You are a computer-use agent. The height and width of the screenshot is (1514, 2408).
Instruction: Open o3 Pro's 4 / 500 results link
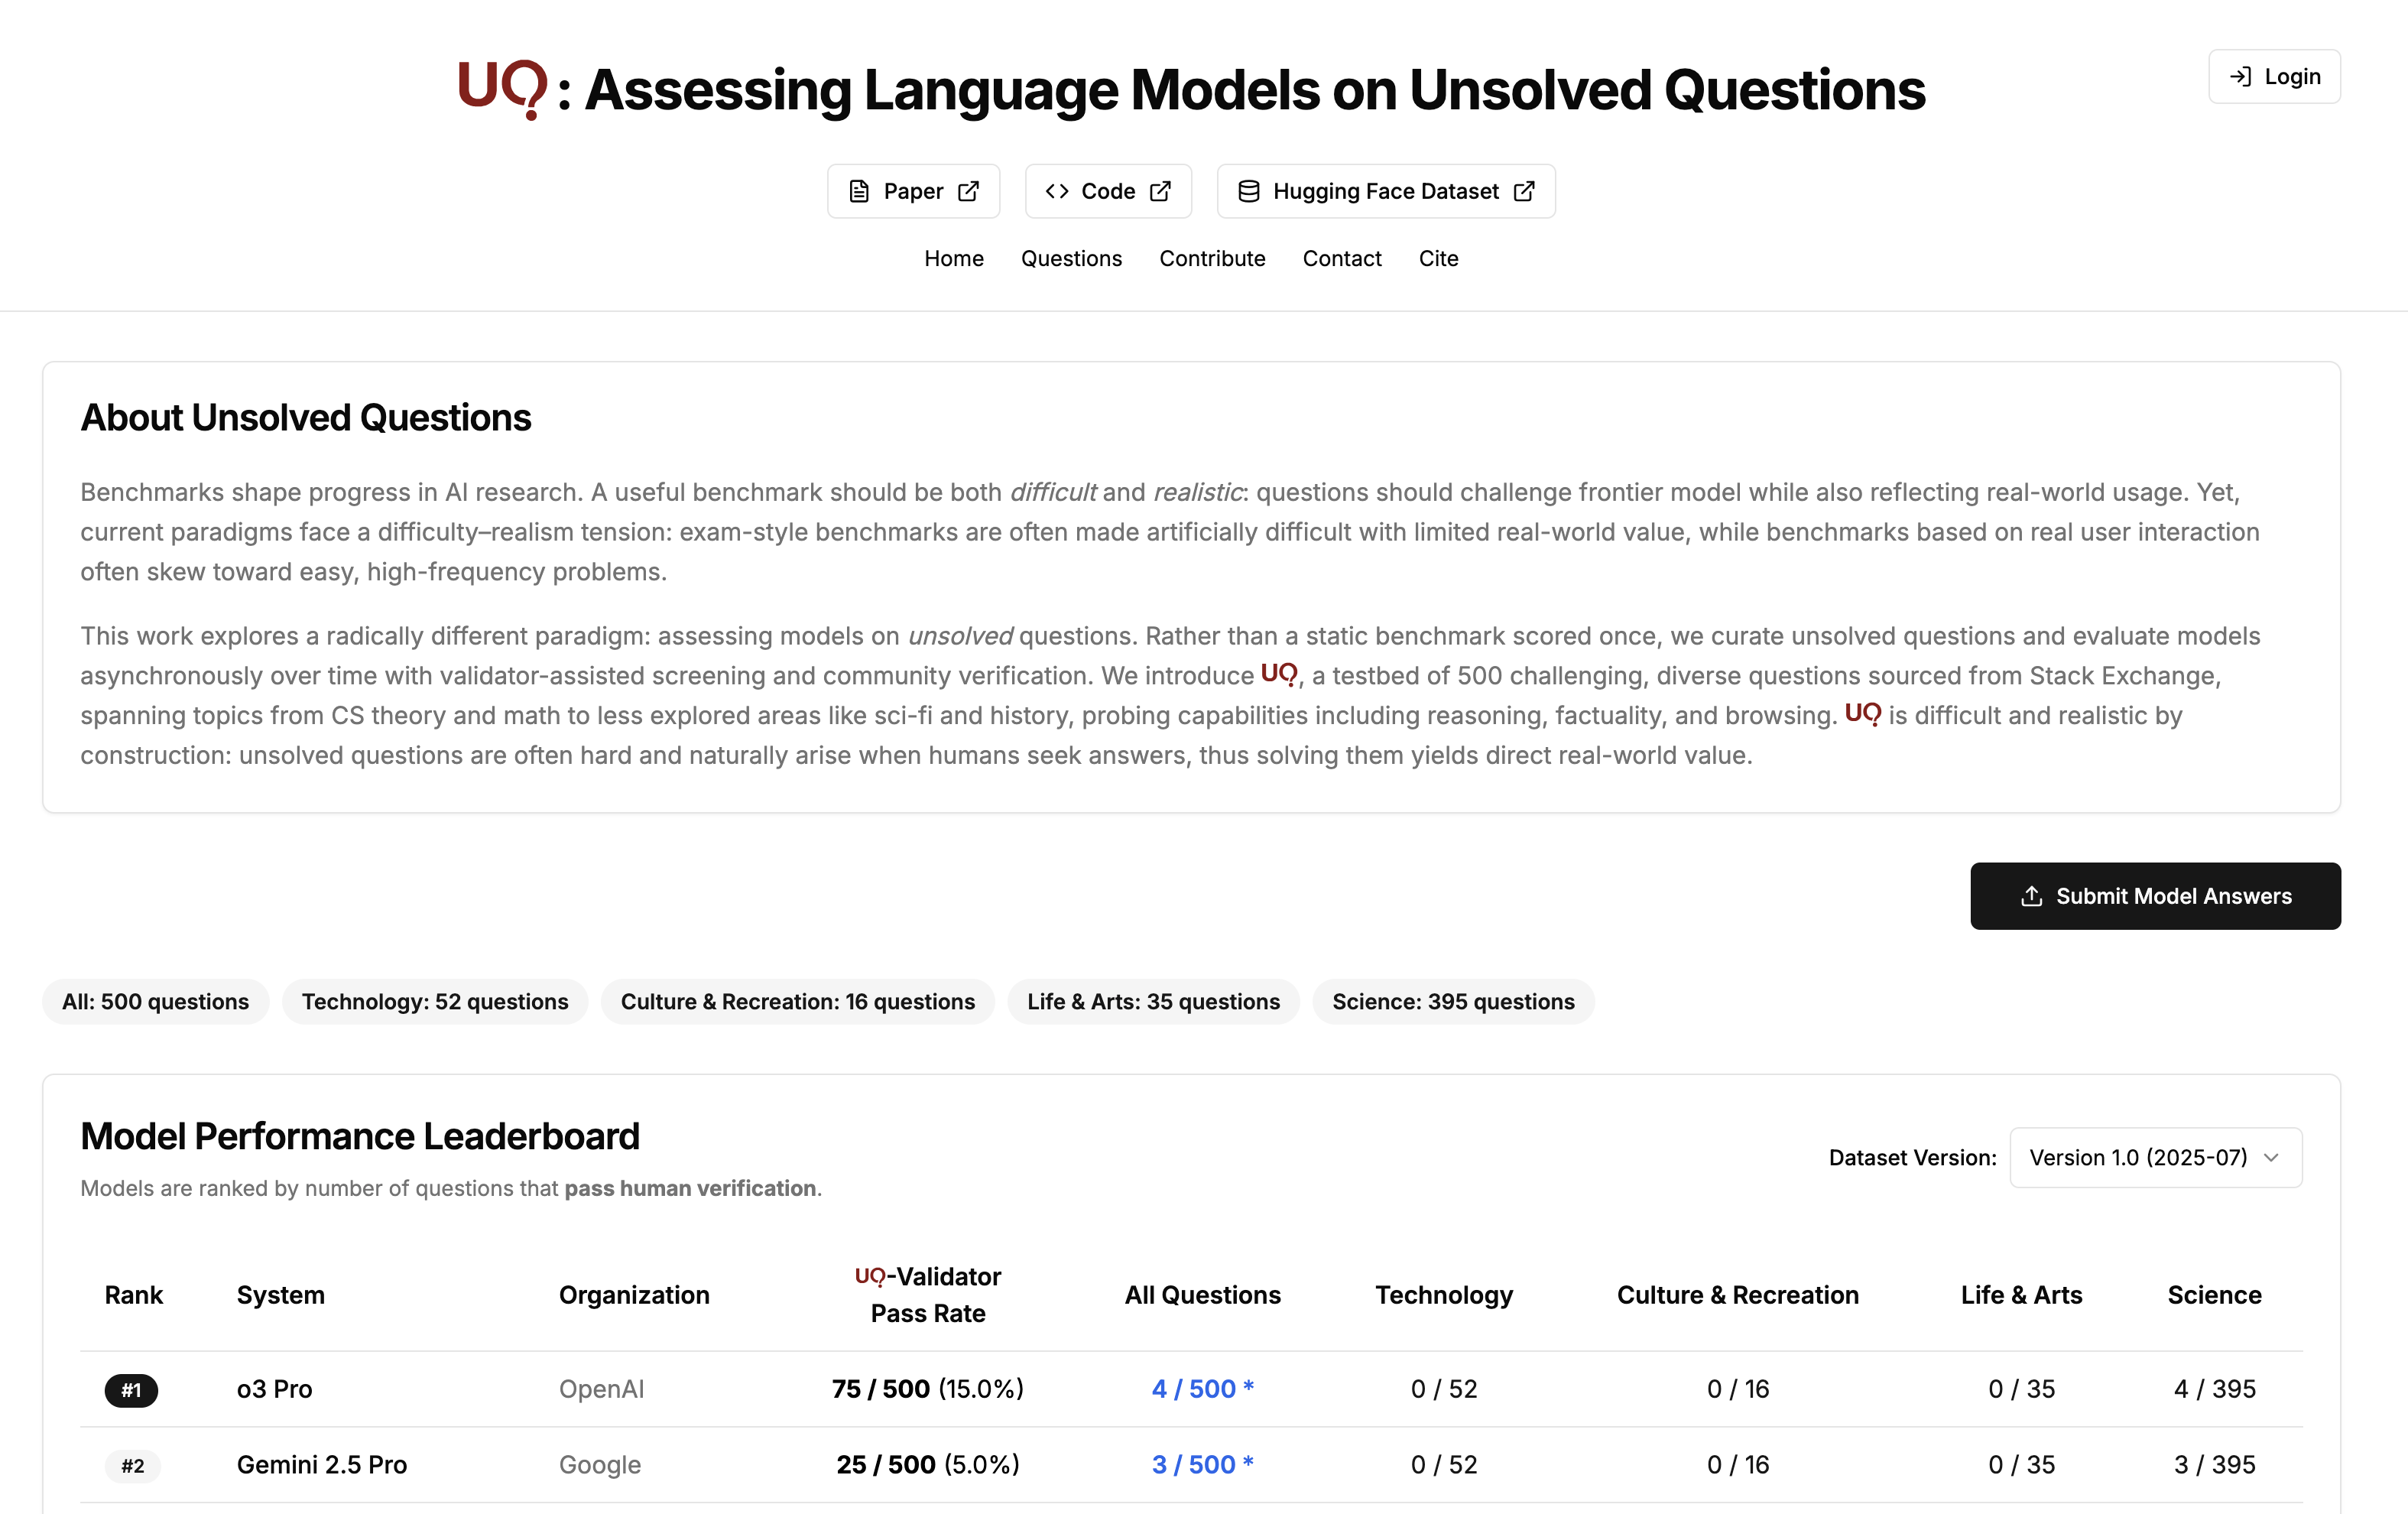pyautogui.click(x=1201, y=1389)
